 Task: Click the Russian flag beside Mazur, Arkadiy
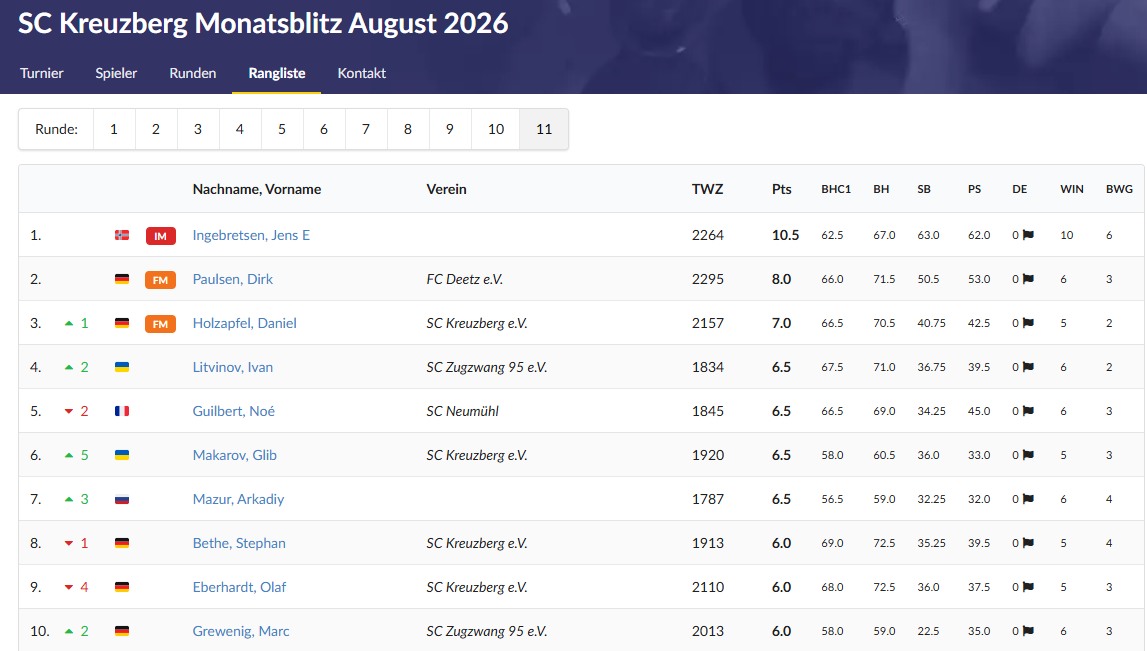coord(122,499)
